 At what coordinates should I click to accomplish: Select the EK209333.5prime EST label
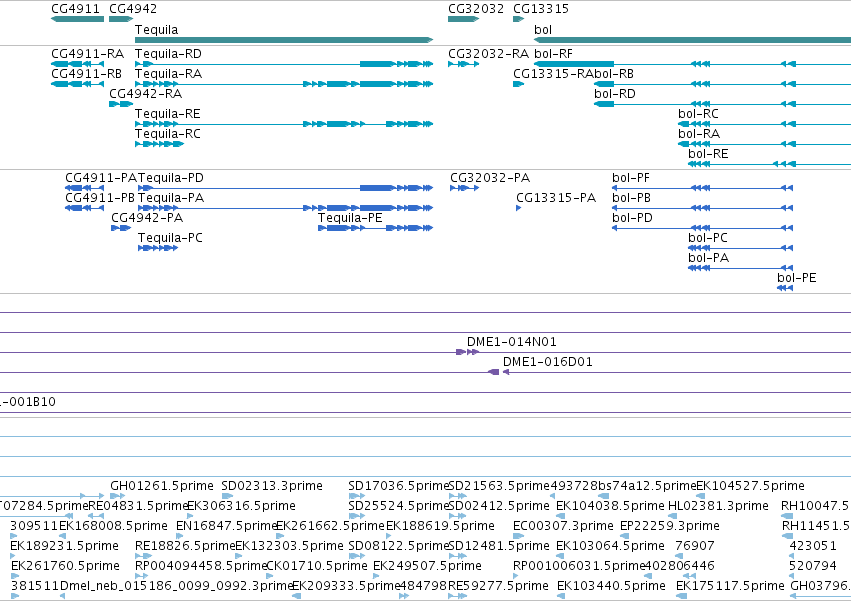click(x=346, y=586)
